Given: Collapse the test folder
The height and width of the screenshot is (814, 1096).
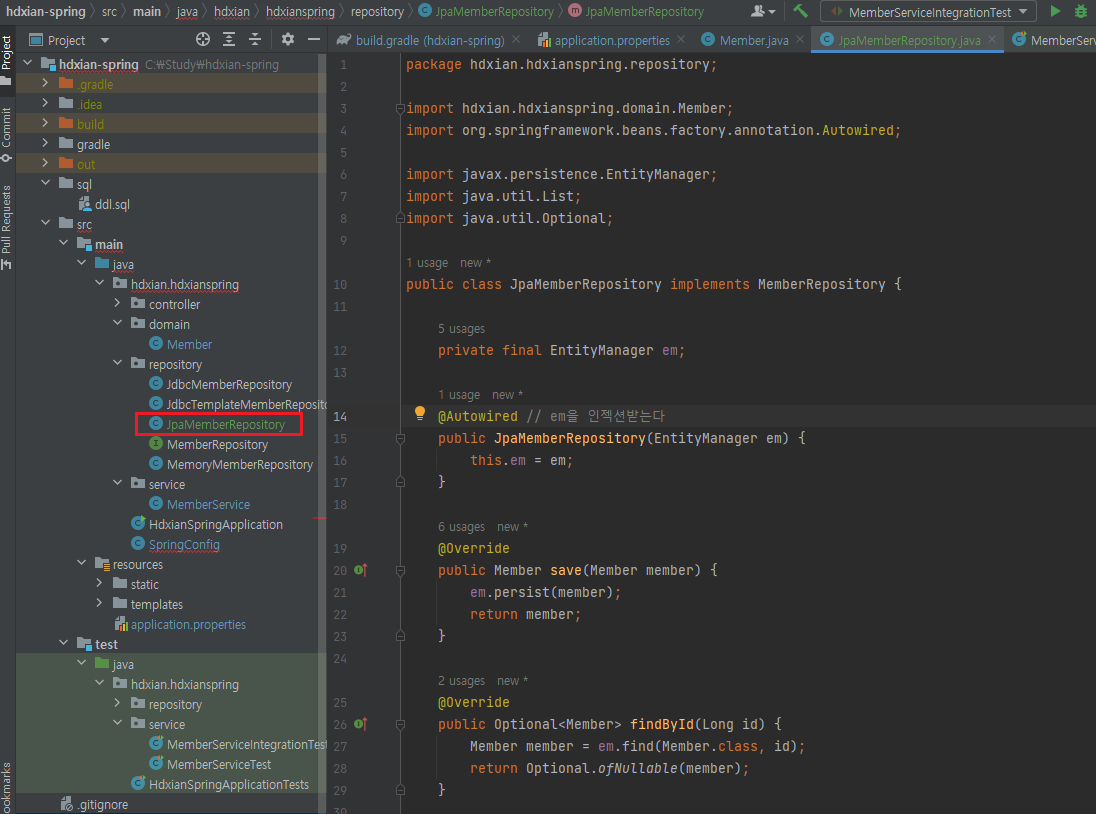Looking at the screenshot, I should click(64, 643).
